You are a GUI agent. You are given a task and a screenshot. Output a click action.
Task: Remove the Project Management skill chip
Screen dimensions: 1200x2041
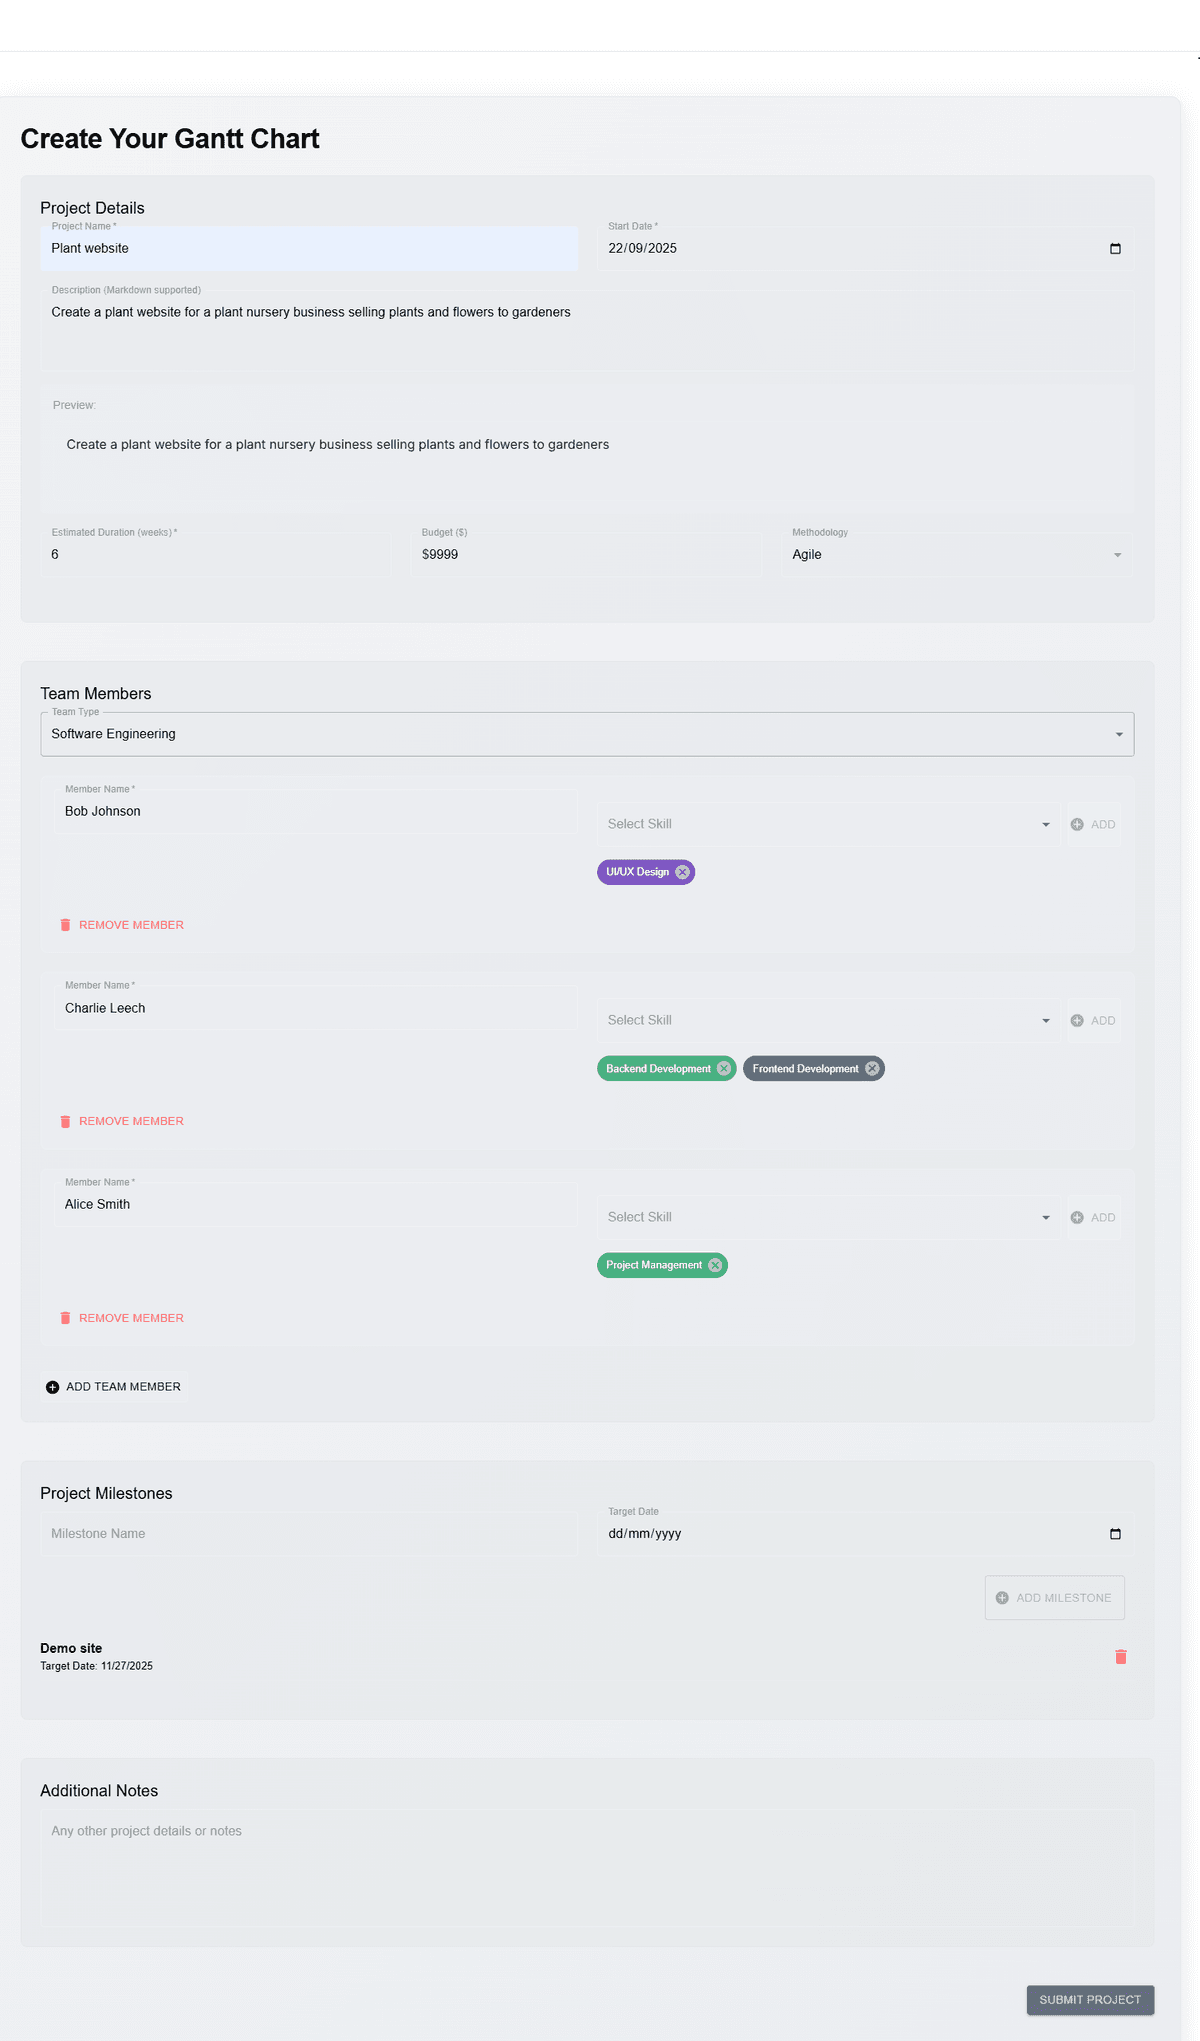pos(715,1265)
